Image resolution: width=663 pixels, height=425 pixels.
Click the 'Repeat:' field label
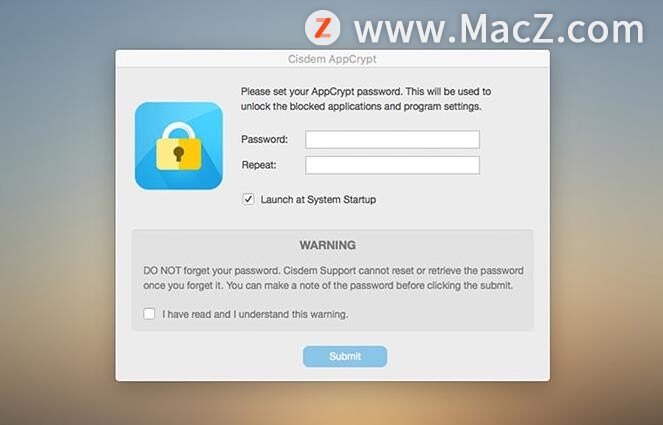pos(259,165)
